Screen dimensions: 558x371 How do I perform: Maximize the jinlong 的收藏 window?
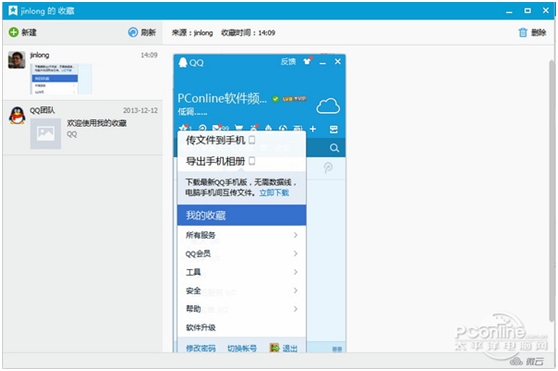(x=527, y=11)
